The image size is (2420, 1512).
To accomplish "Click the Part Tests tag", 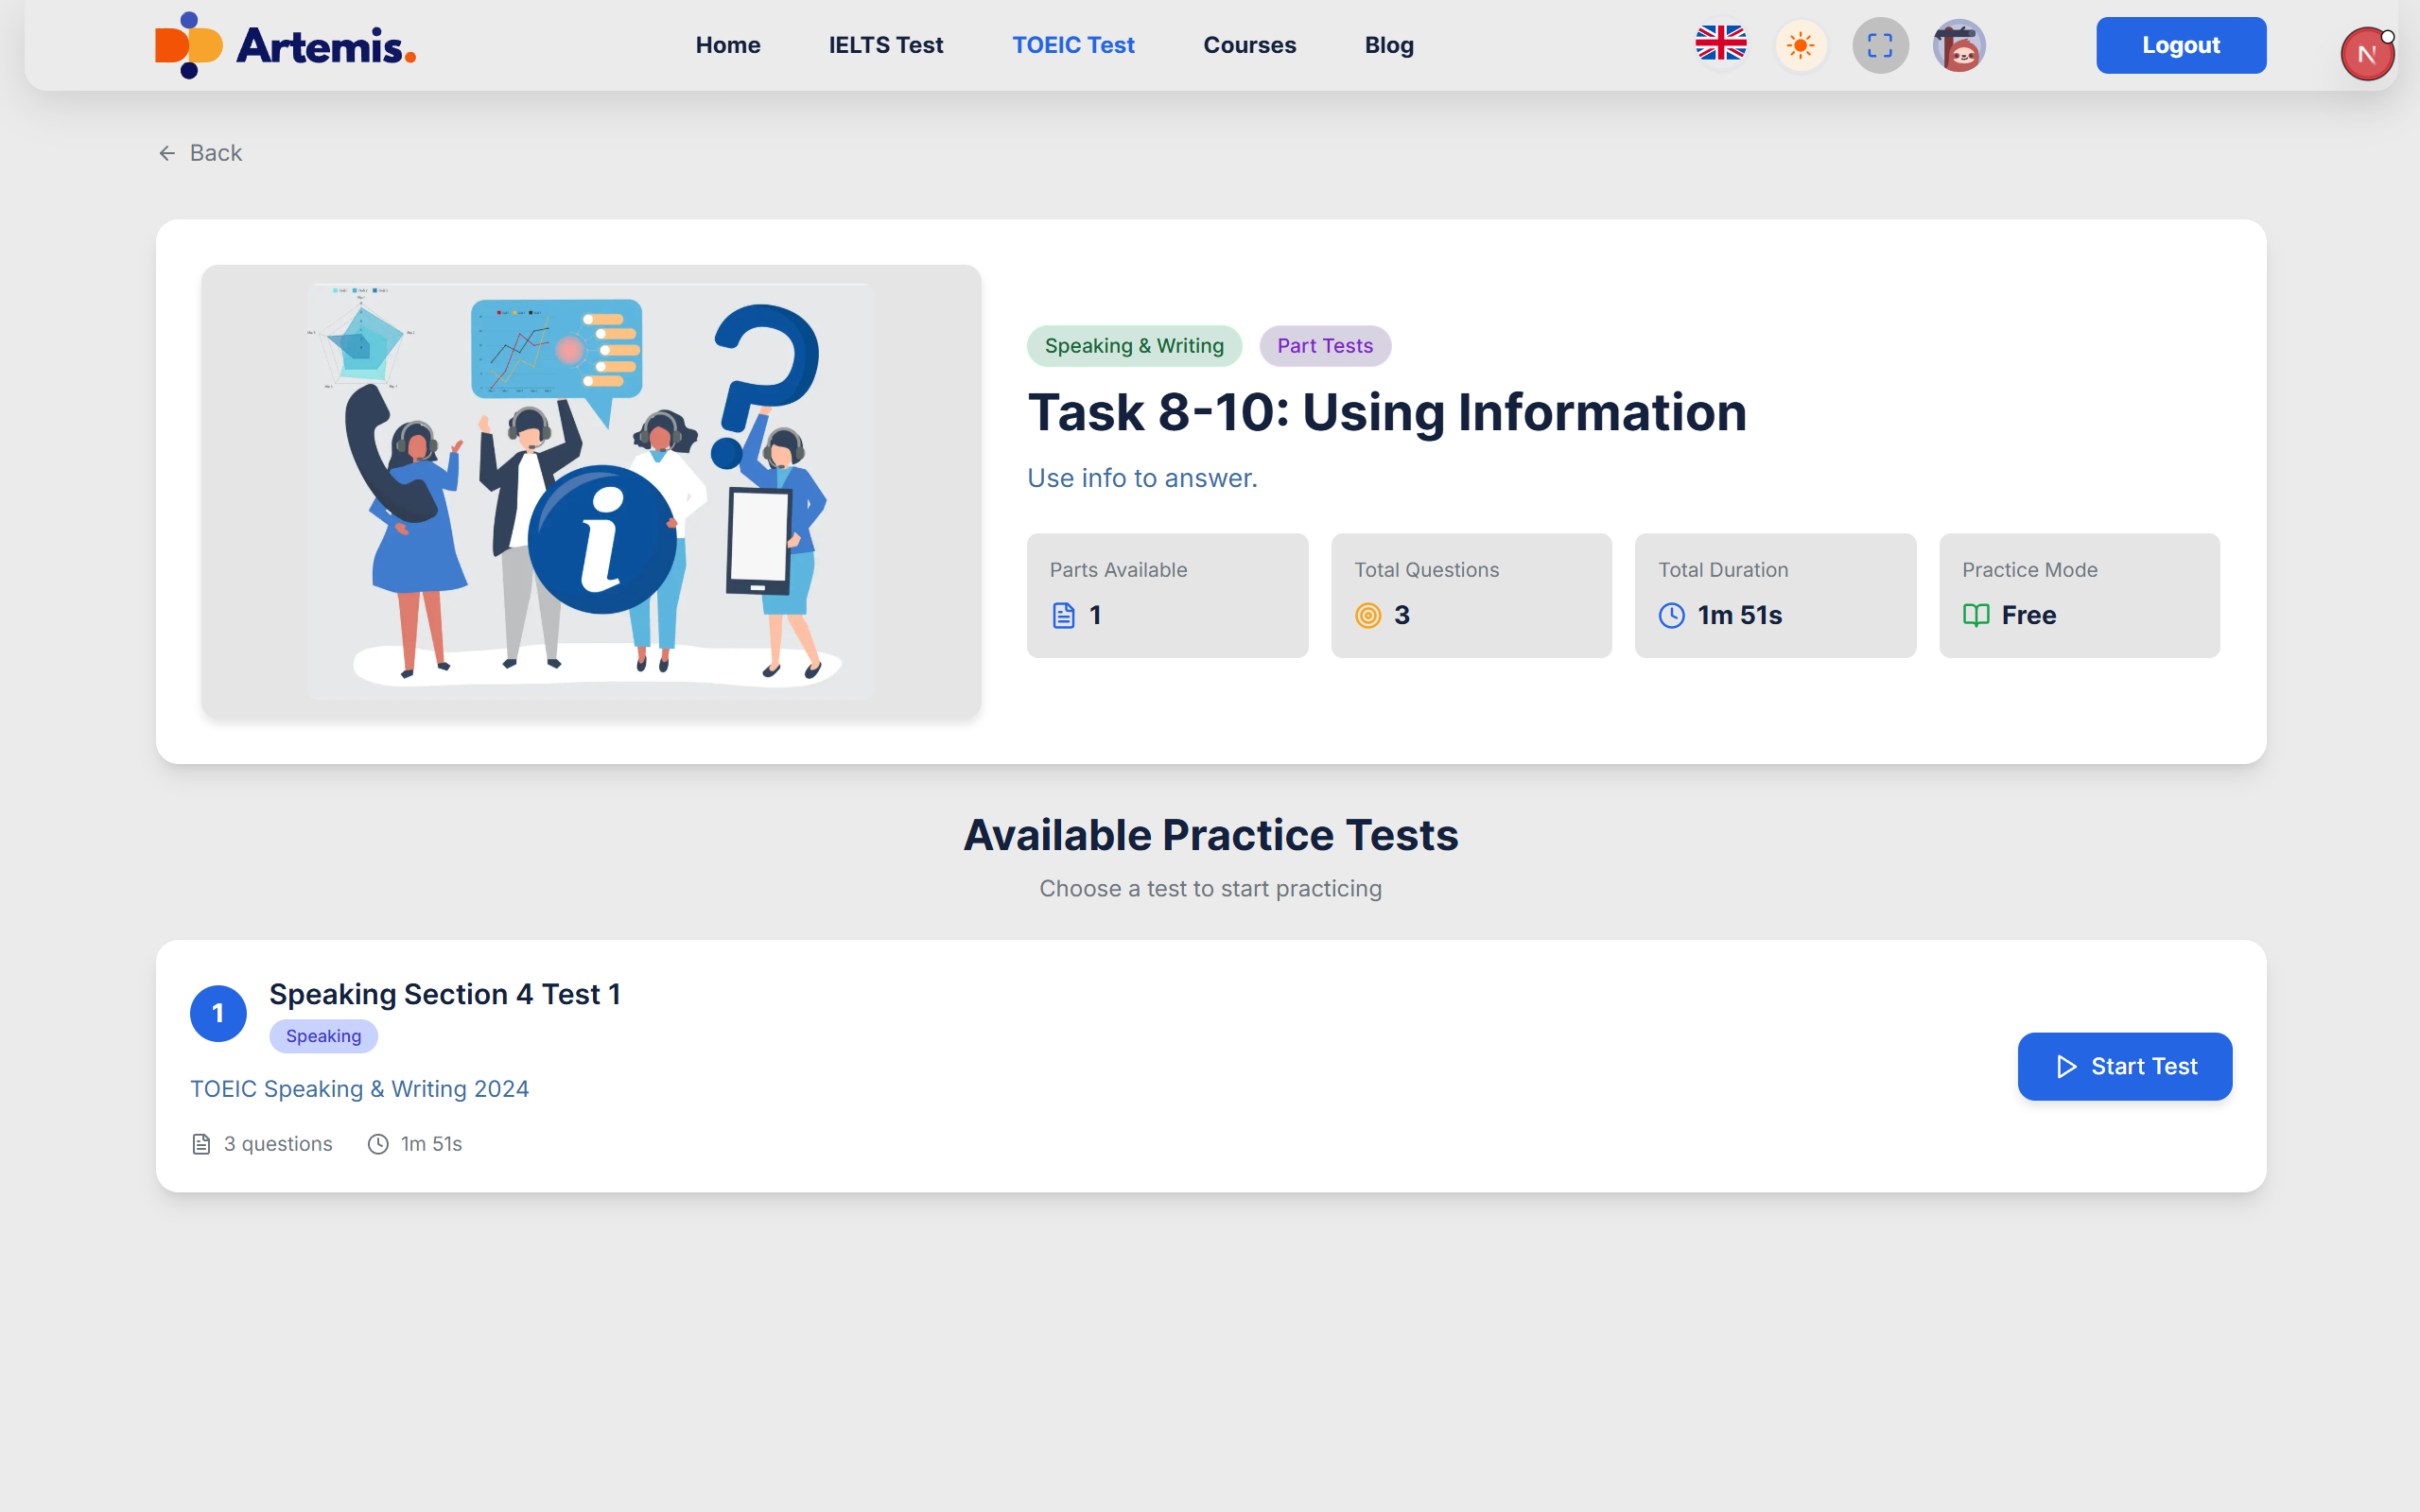I will [1324, 346].
